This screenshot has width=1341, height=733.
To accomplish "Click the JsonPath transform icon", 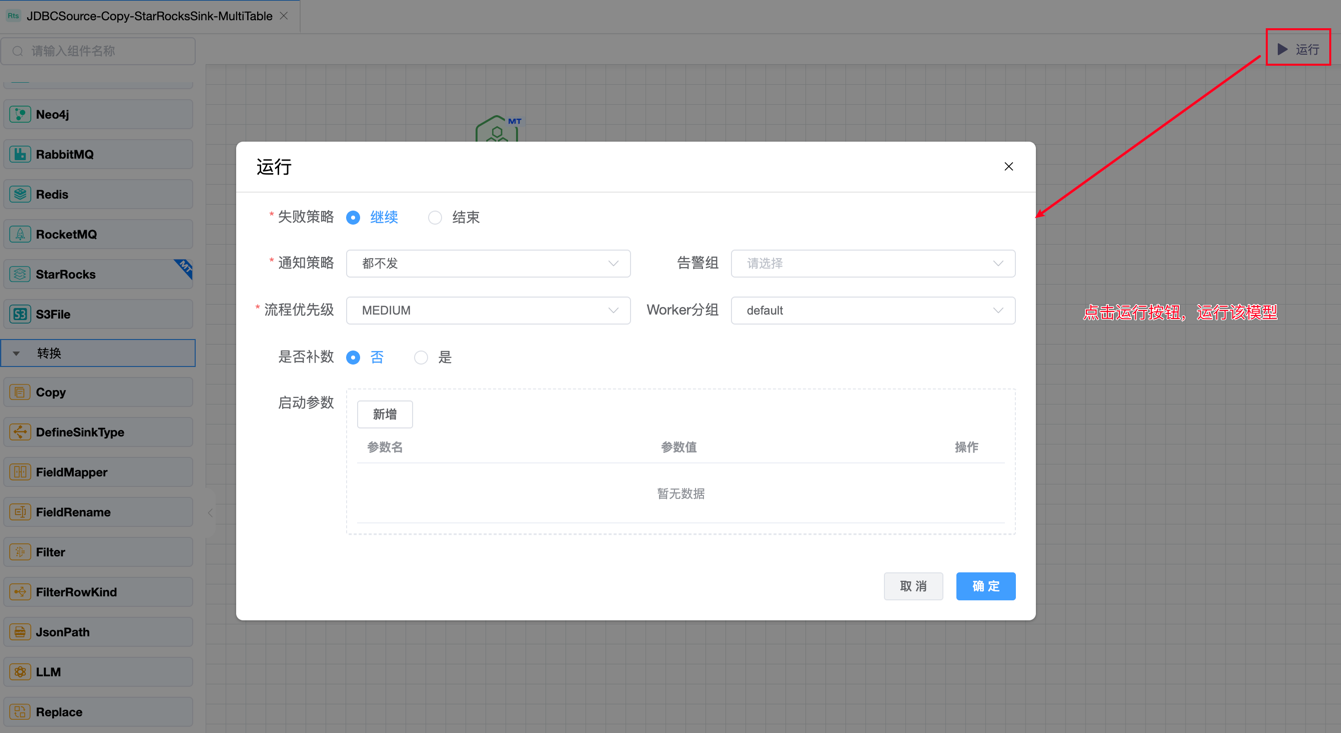I will tap(20, 632).
